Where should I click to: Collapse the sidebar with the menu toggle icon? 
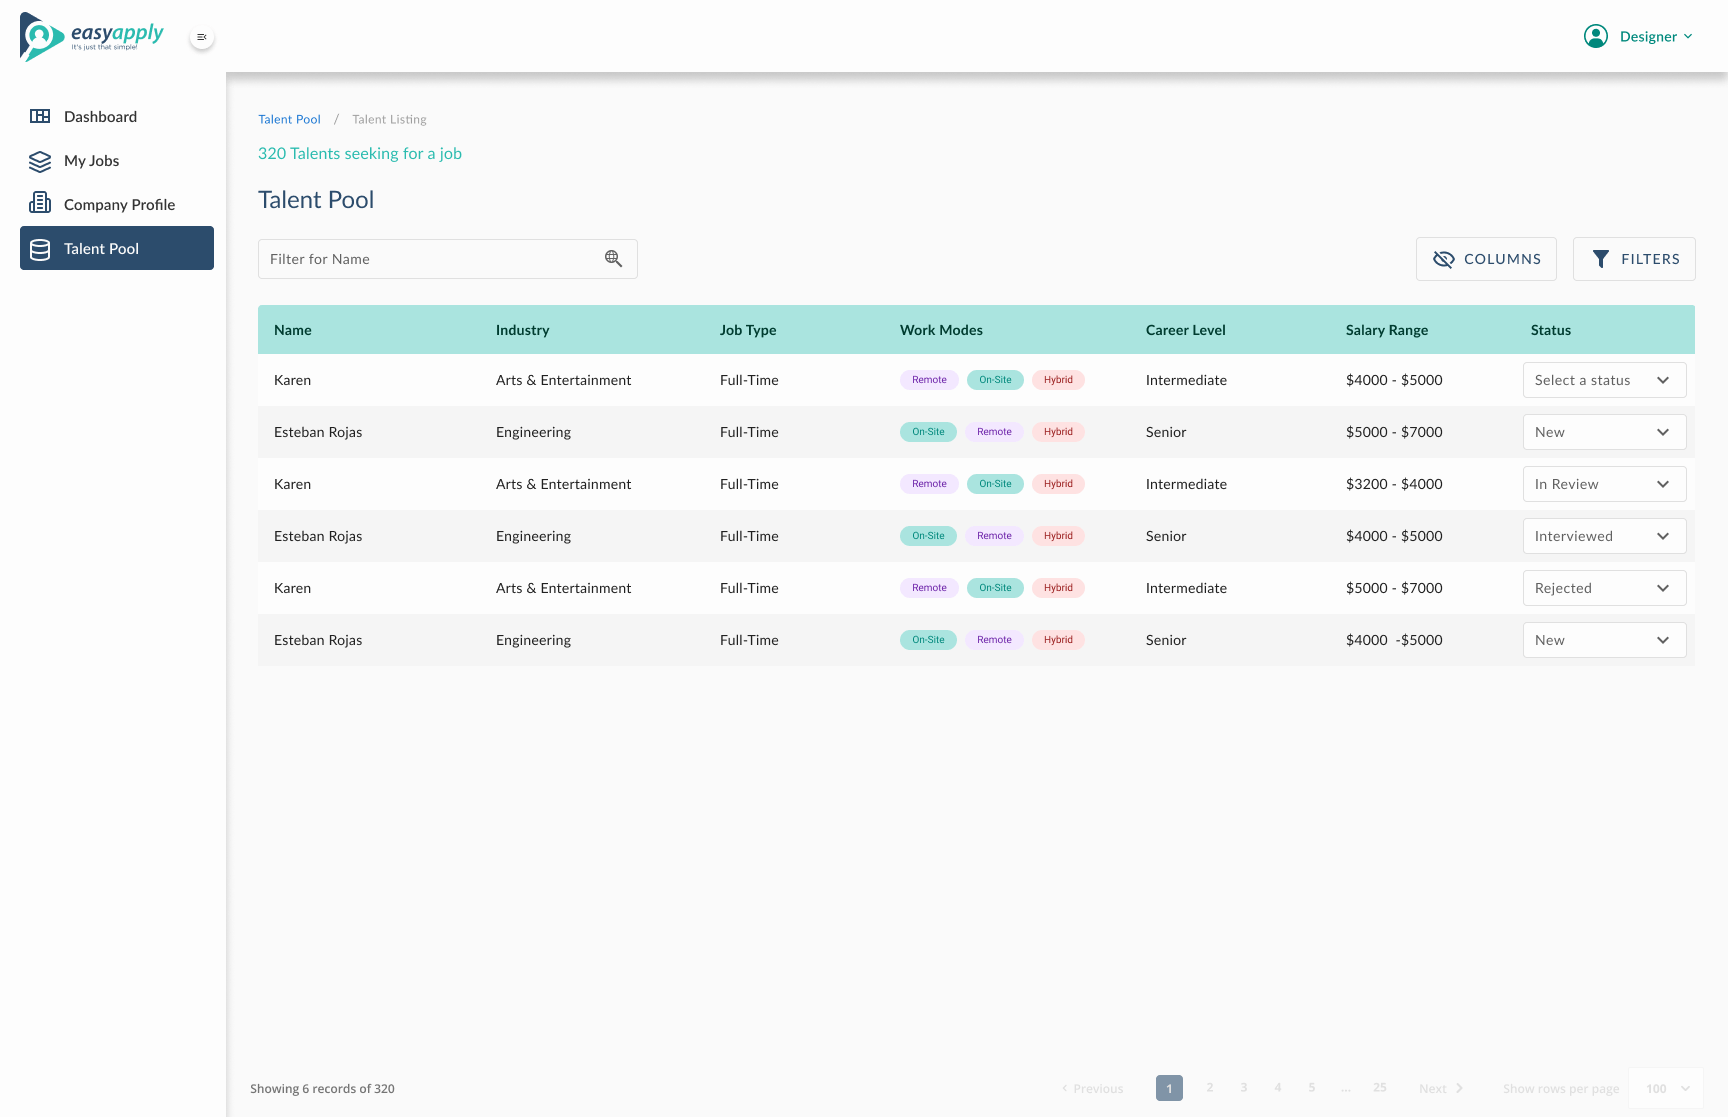click(x=202, y=37)
